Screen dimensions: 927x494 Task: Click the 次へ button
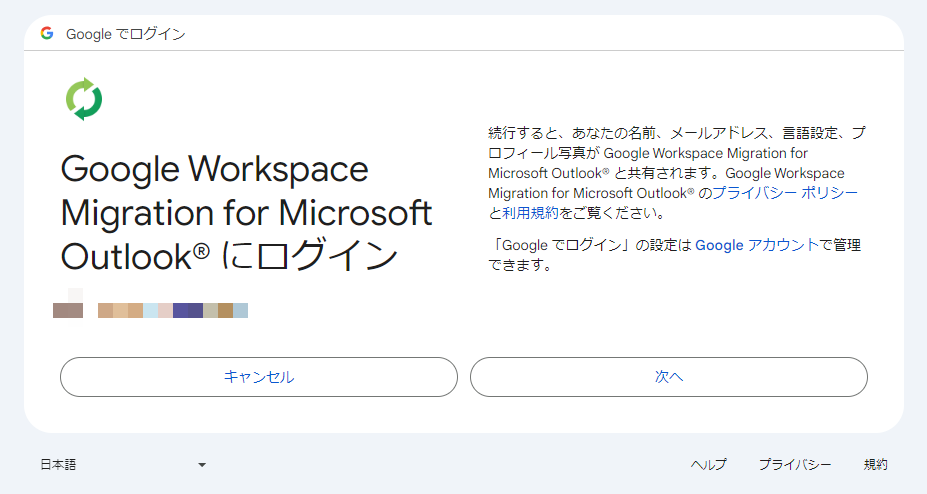(x=669, y=377)
